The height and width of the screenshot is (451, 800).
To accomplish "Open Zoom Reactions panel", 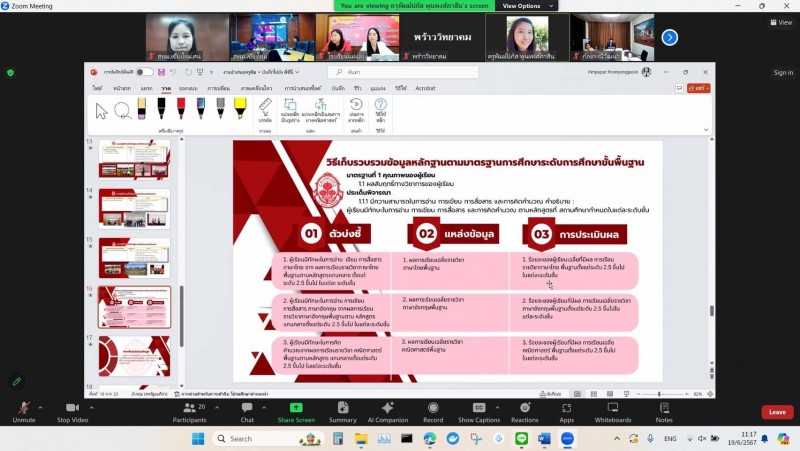I will (x=524, y=412).
